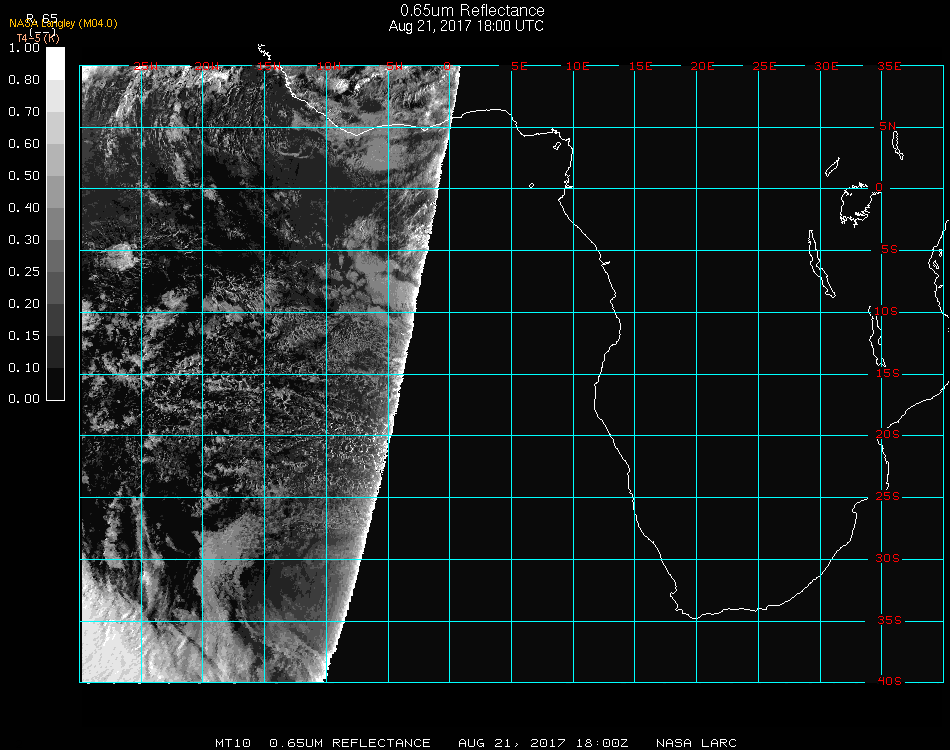Viewport: 950px width, 750px height.
Task: Click the footer "AUG 21, 2017 18:00Z" timestamp
Action: tap(543, 743)
